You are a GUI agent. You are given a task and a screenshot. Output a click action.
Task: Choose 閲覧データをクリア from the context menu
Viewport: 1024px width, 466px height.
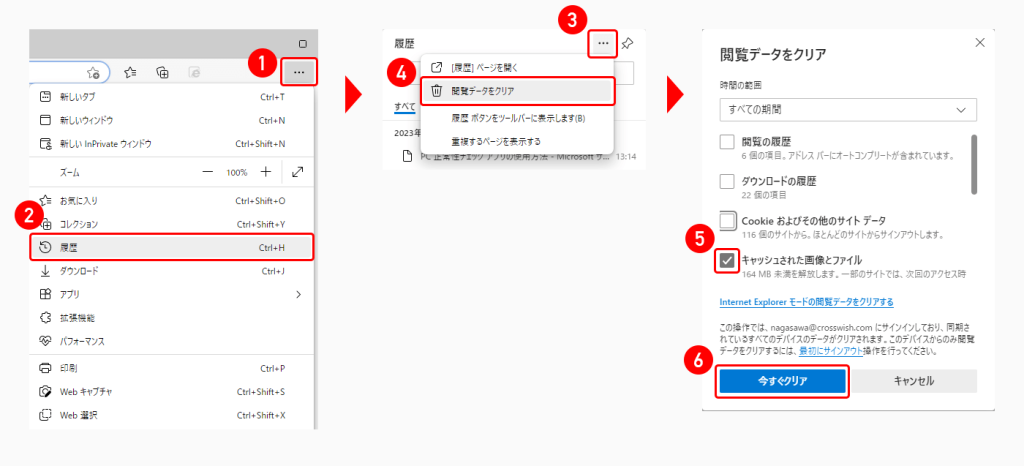point(516,91)
